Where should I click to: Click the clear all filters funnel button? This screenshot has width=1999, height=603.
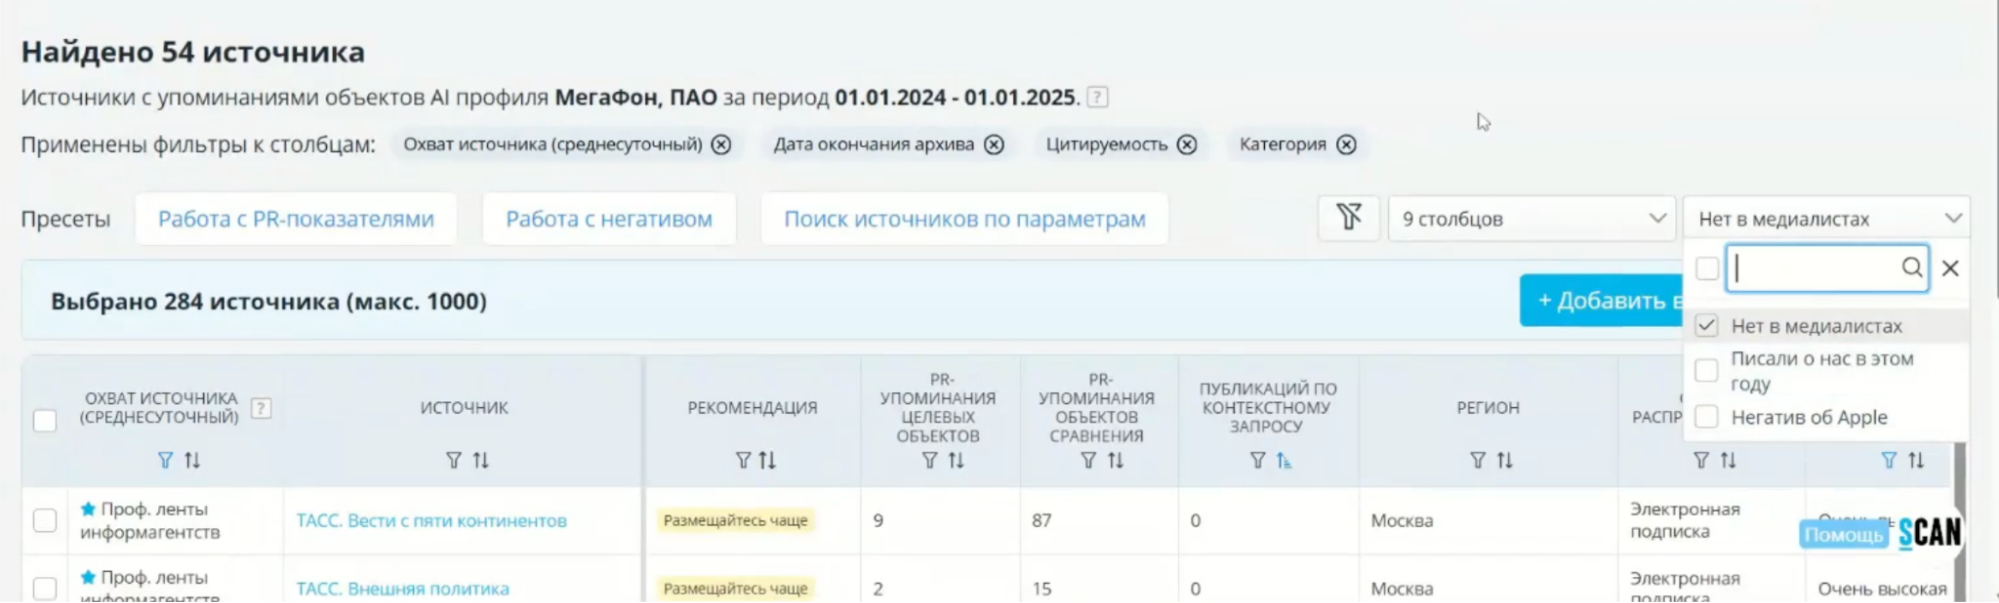click(1349, 218)
